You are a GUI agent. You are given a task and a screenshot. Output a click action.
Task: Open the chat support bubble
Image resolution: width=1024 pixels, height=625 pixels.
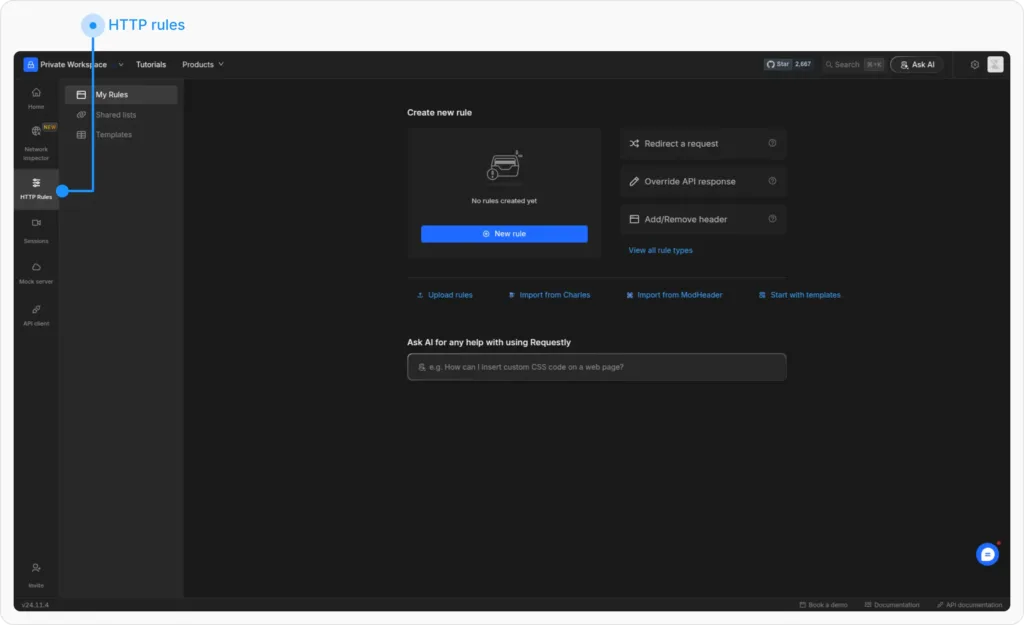(x=987, y=553)
